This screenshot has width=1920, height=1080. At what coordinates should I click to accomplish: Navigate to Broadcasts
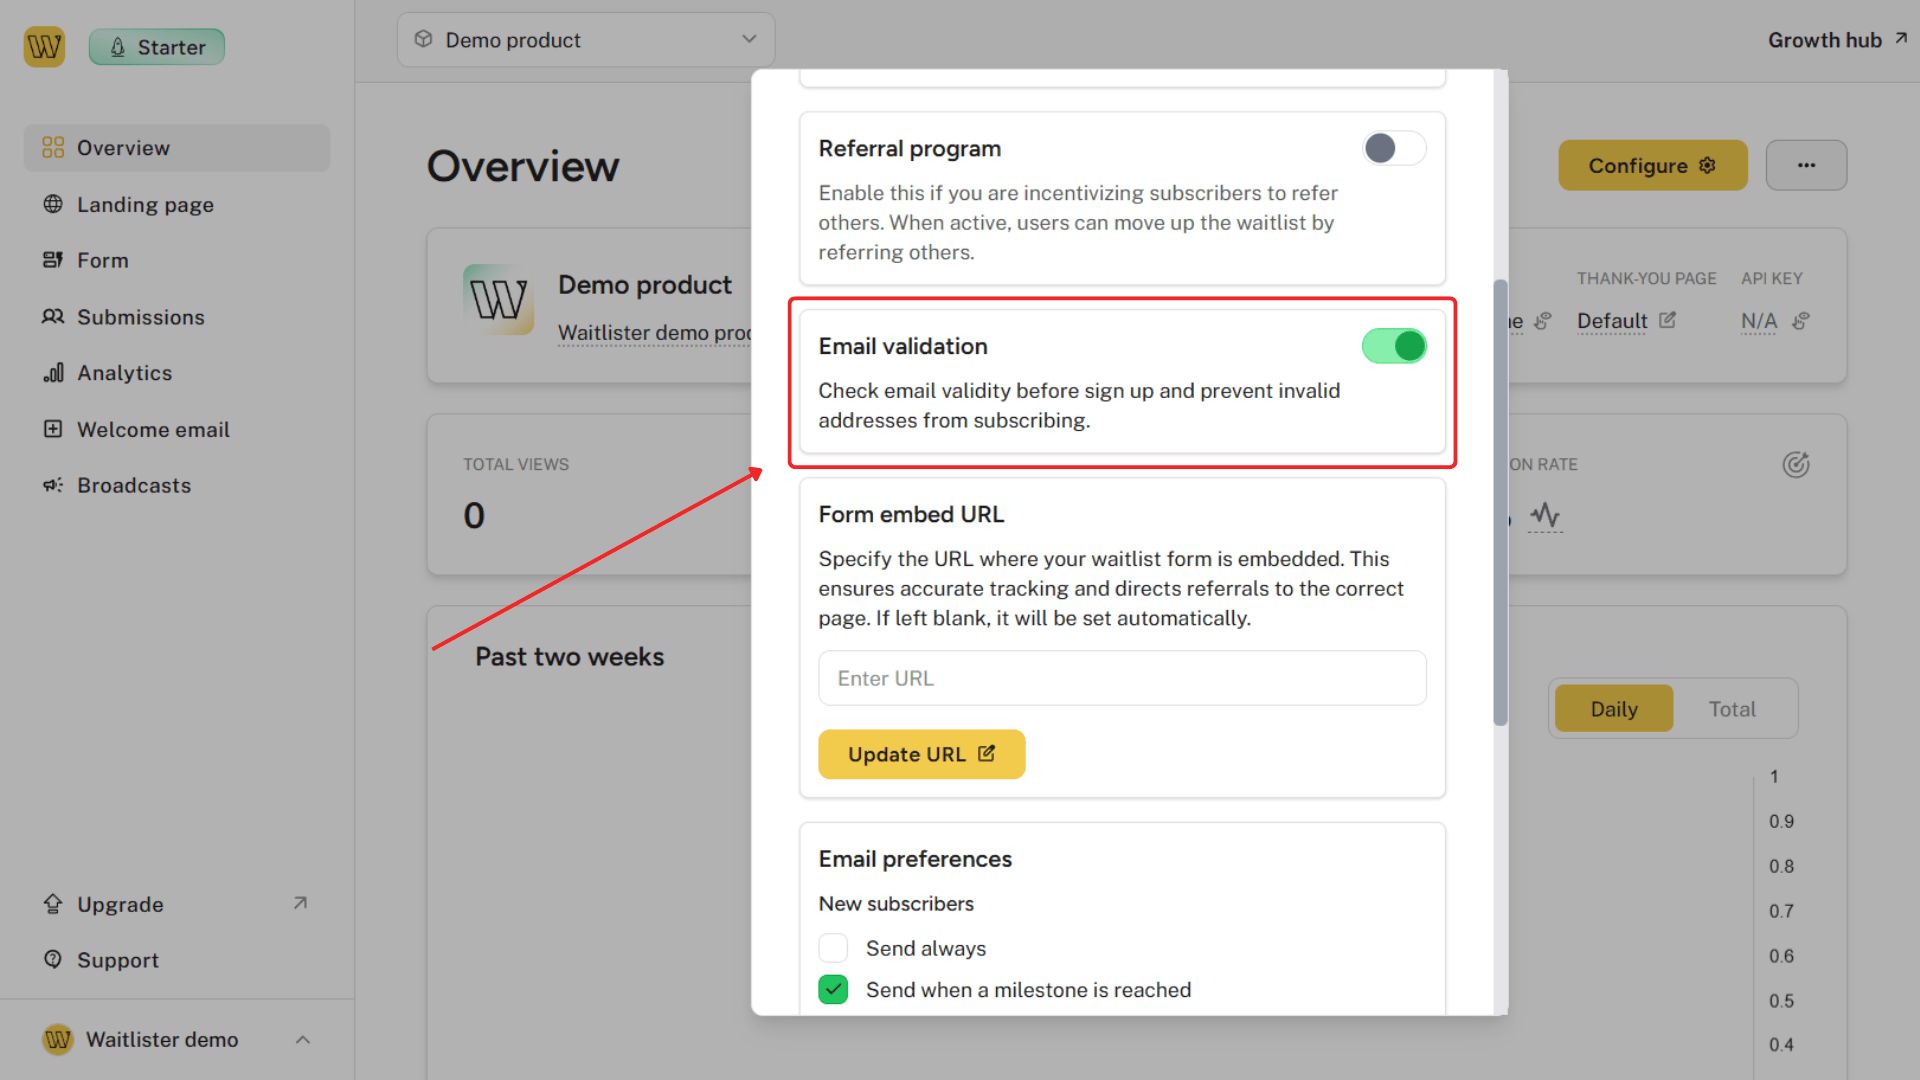point(176,485)
